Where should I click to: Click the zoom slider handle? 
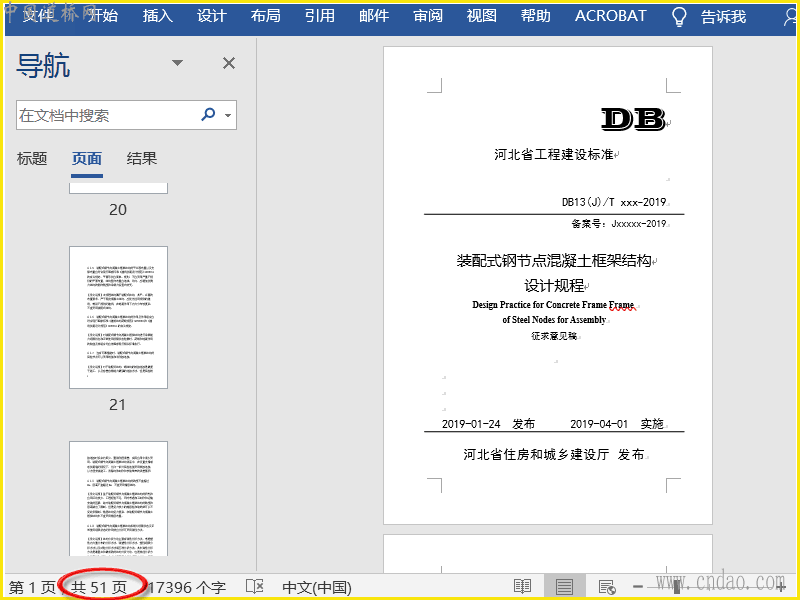pos(677,587)
